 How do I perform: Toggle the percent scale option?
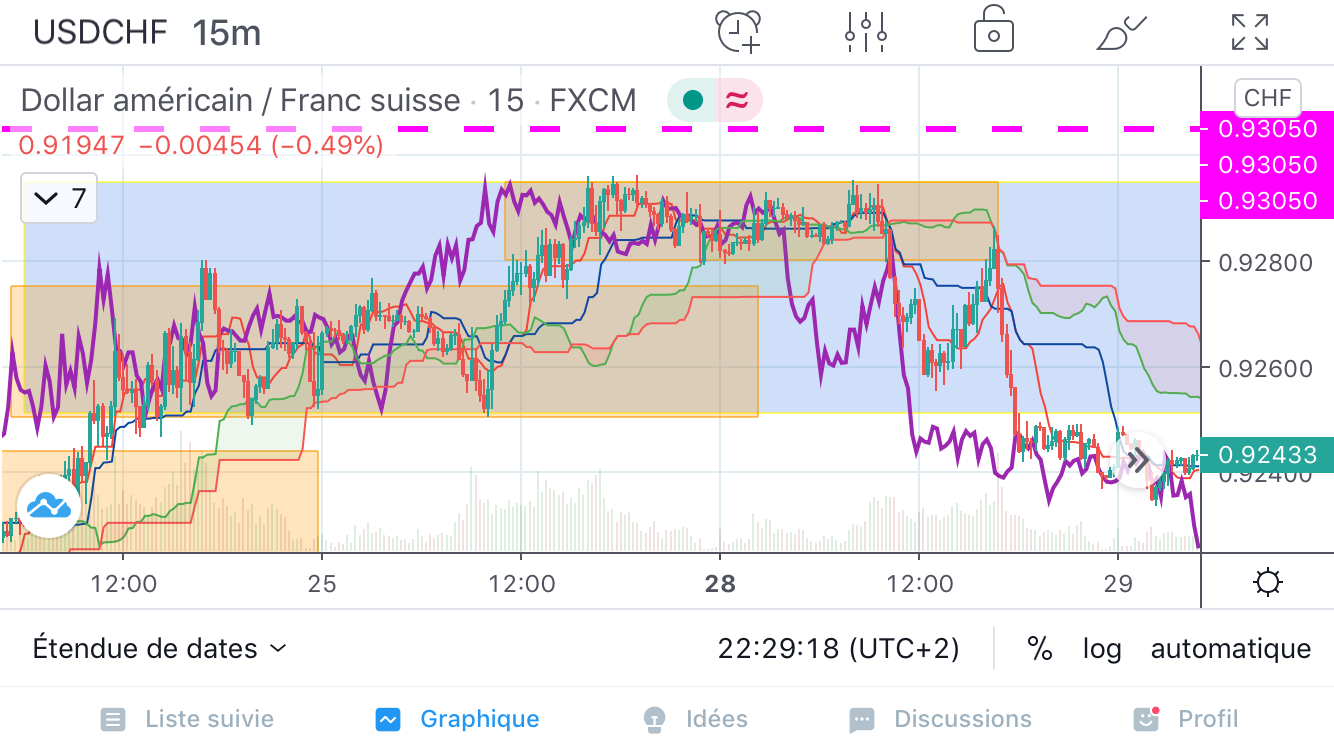pyautogui.click(x=1040, y=649)
